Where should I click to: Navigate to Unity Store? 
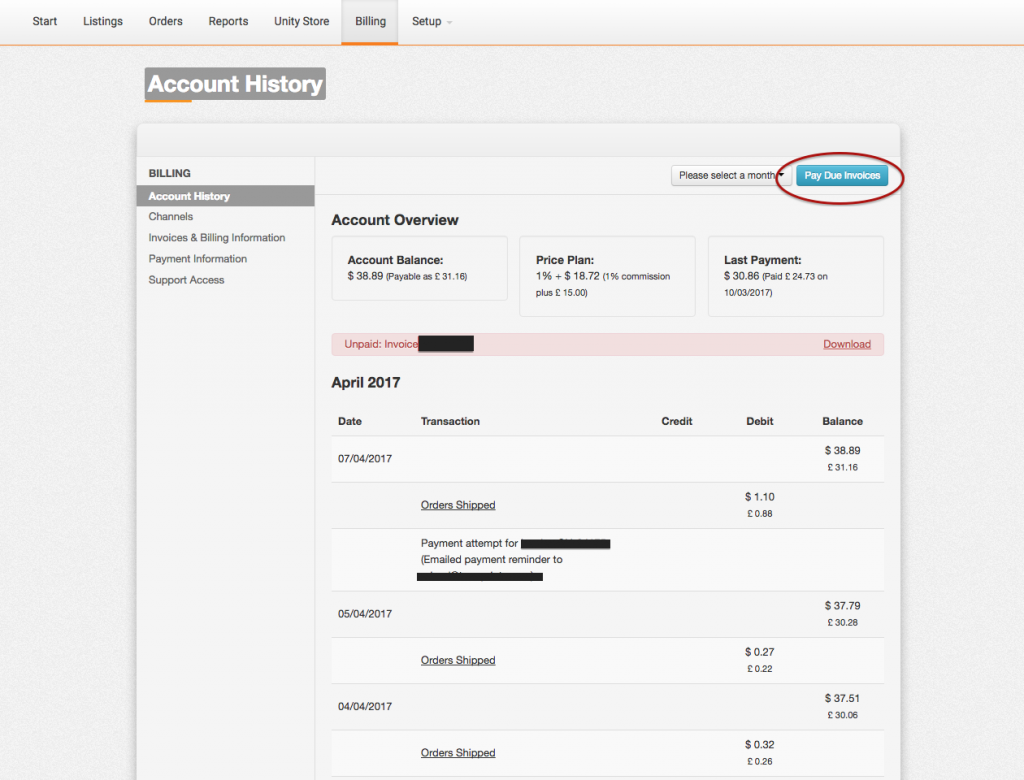(301, 21)
